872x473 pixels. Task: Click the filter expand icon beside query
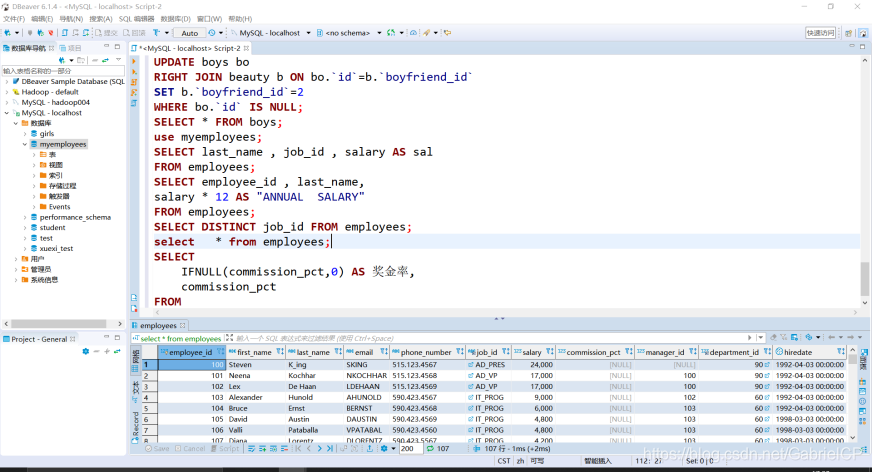click(x=229, y=338)
